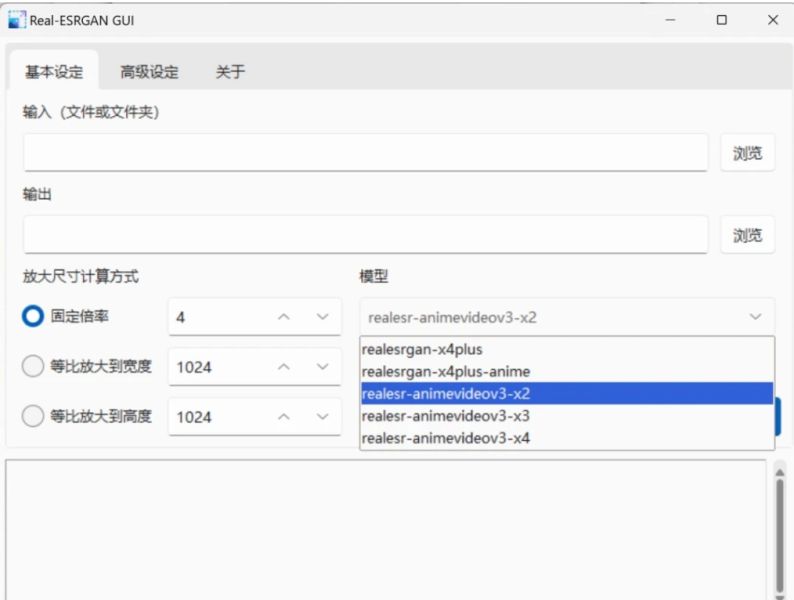Click 浏览 button for the output path

(747, 235)
